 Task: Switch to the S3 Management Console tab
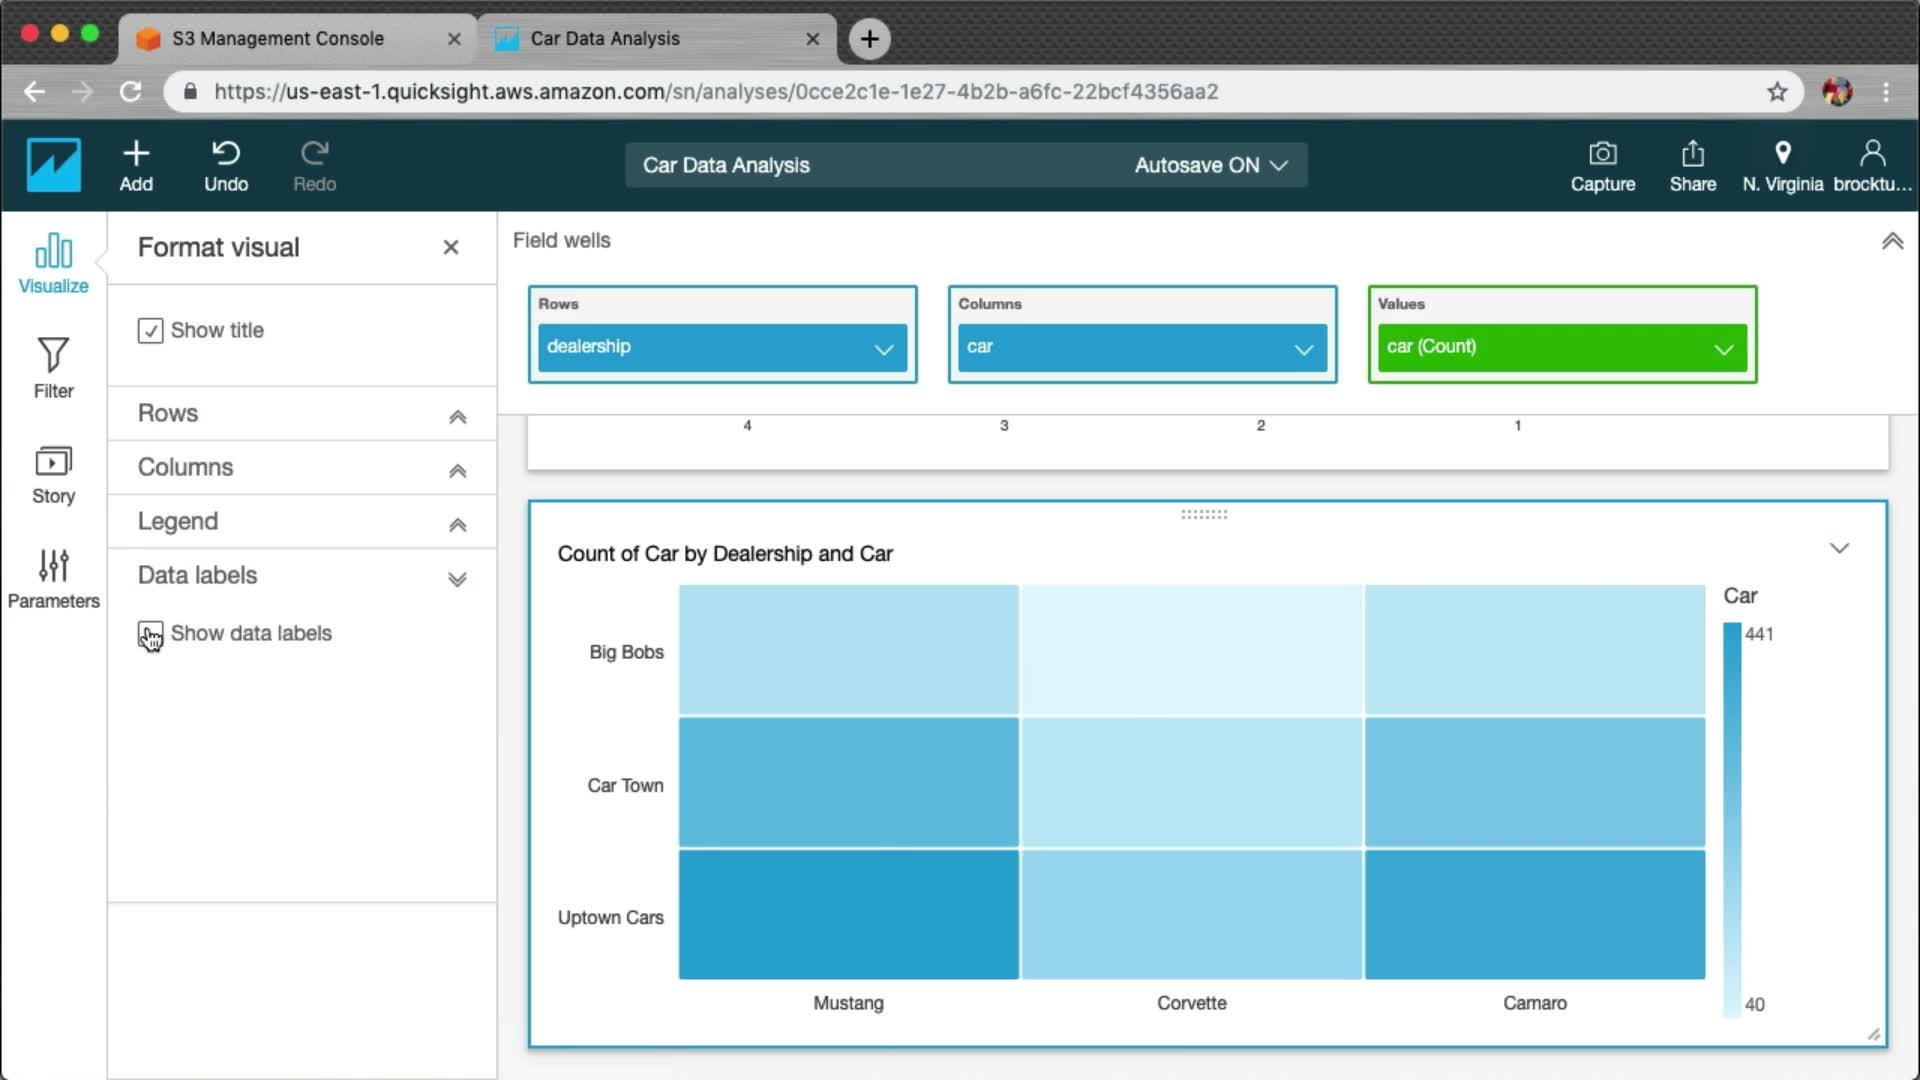click(278, 39)
